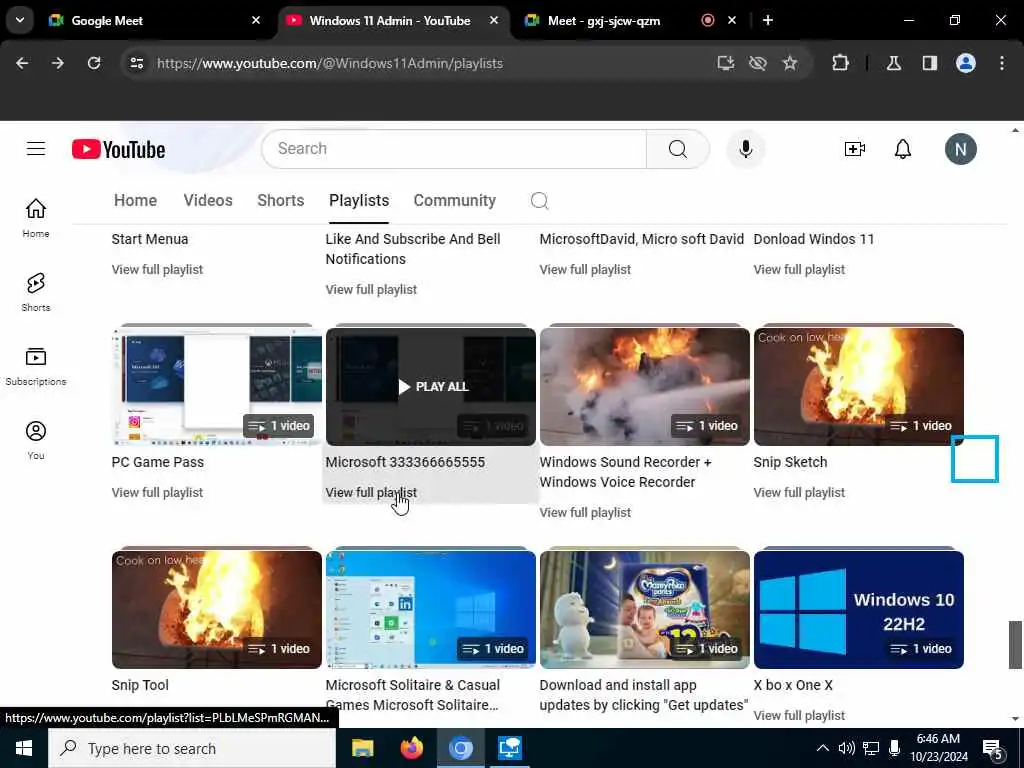The image size is (1024, 768).
Task: Open the YouTube hamburger guide menu
Action: [x=36, y=149]
